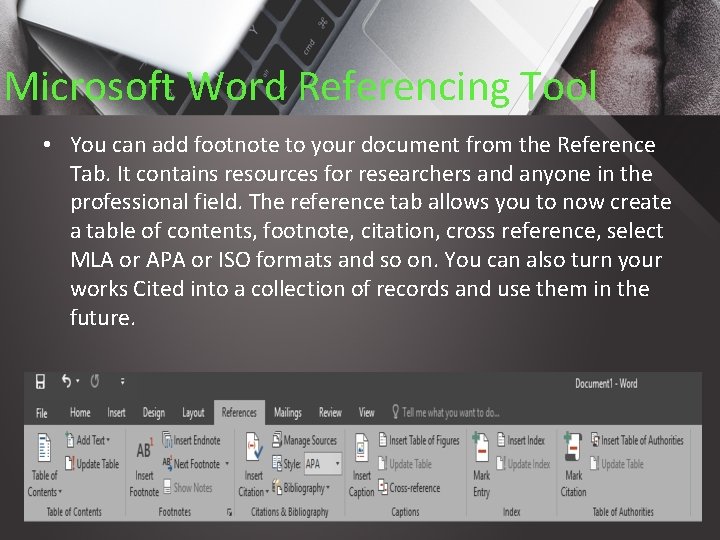Open the Footnotes dialog launcher
Image resolution: width=720 pixels, height=540 pixels.
point(229,512)
